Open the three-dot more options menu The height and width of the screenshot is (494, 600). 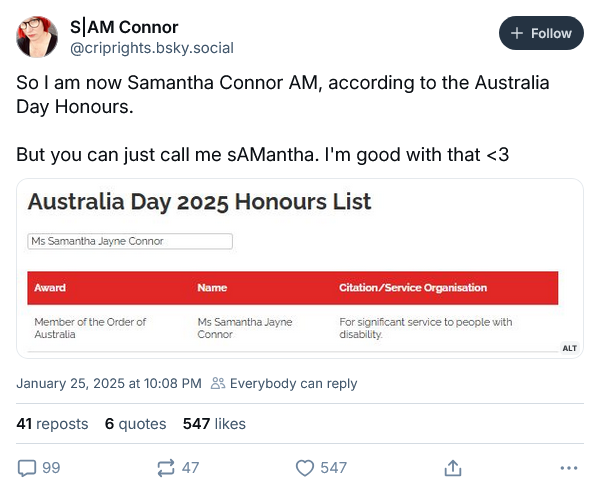pyautogui.click(x=569, y=468)
